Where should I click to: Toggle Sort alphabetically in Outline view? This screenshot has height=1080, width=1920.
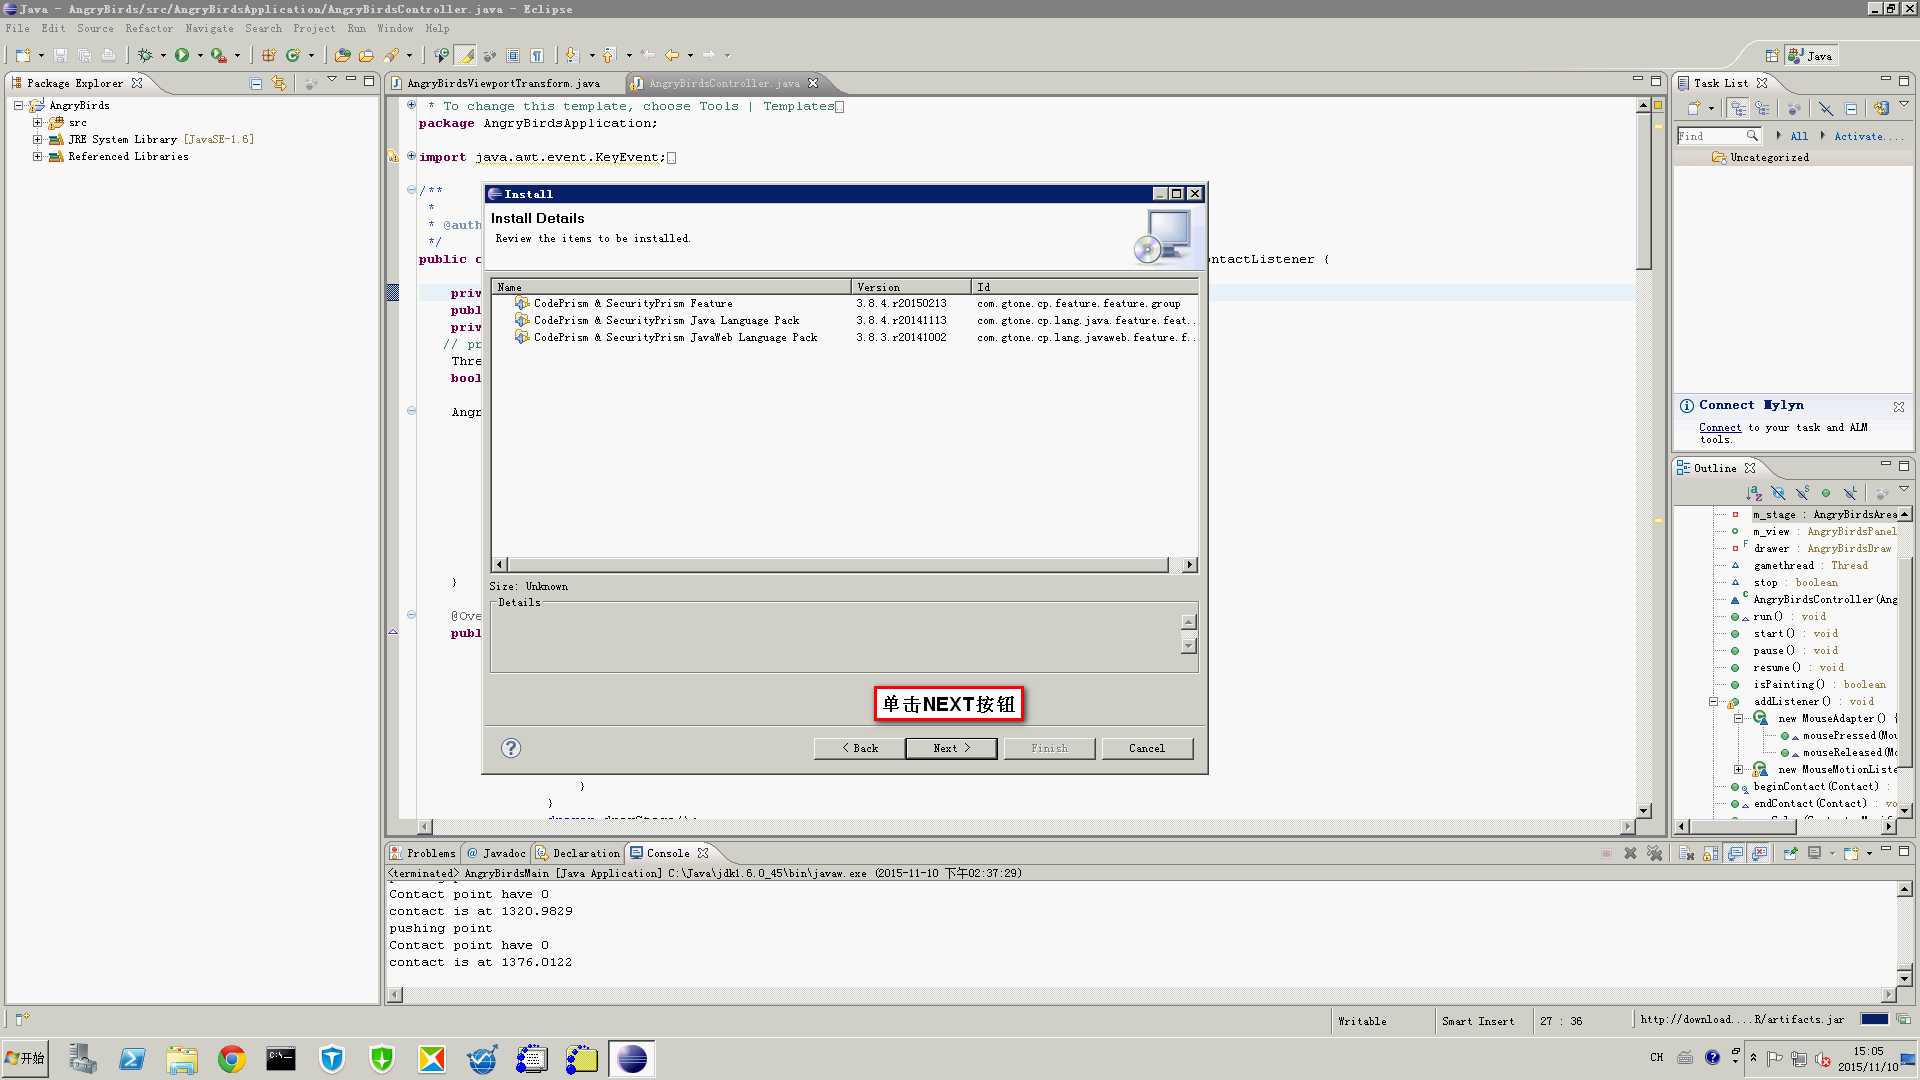(1754, 492)
